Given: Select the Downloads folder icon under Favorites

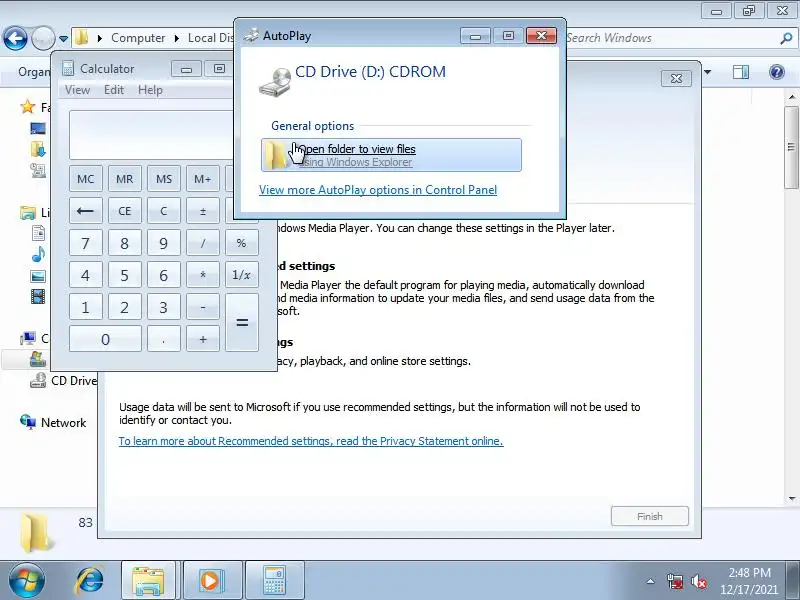Looking at the screenshot, I should (38, 149).
